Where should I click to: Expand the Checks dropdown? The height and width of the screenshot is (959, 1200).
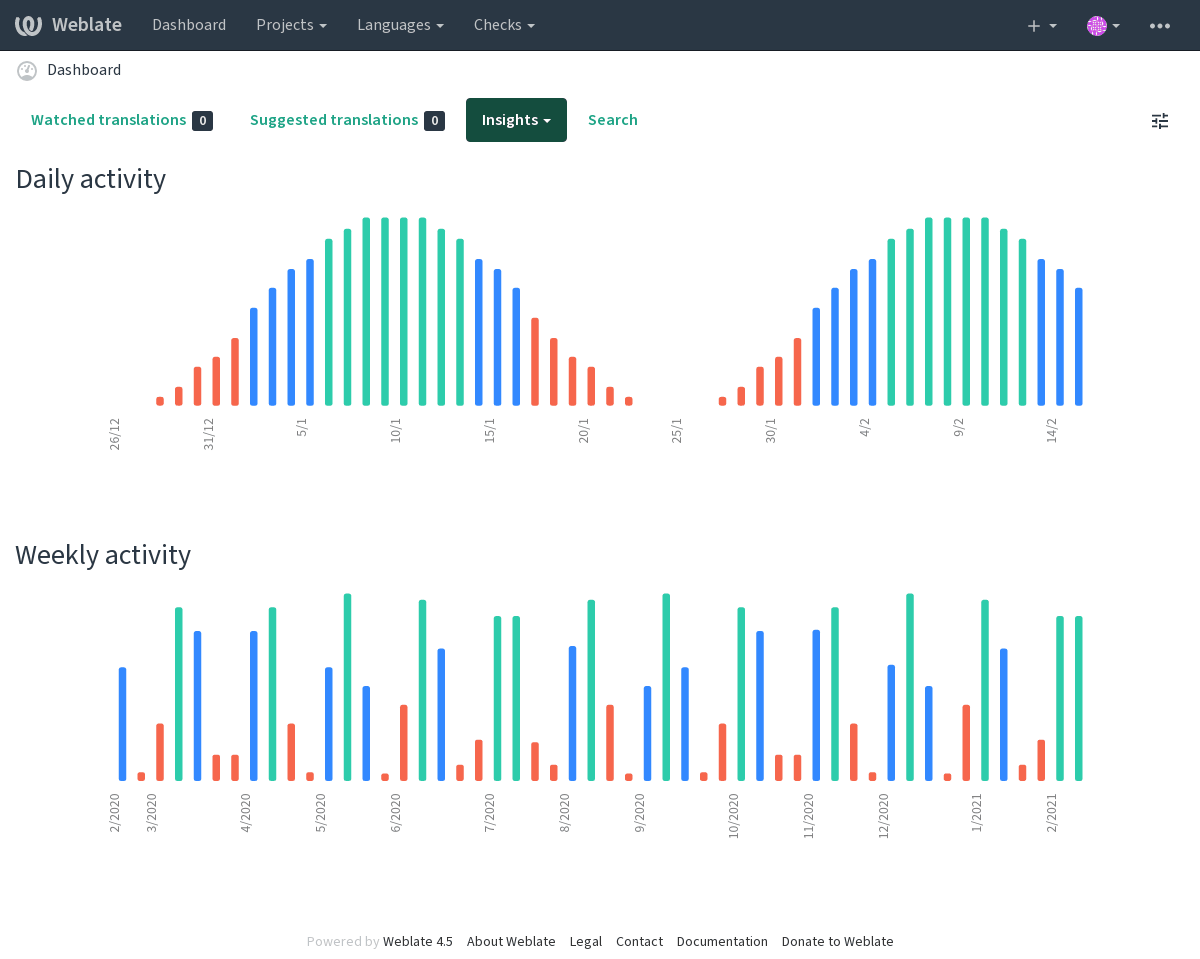click(504, 25)
